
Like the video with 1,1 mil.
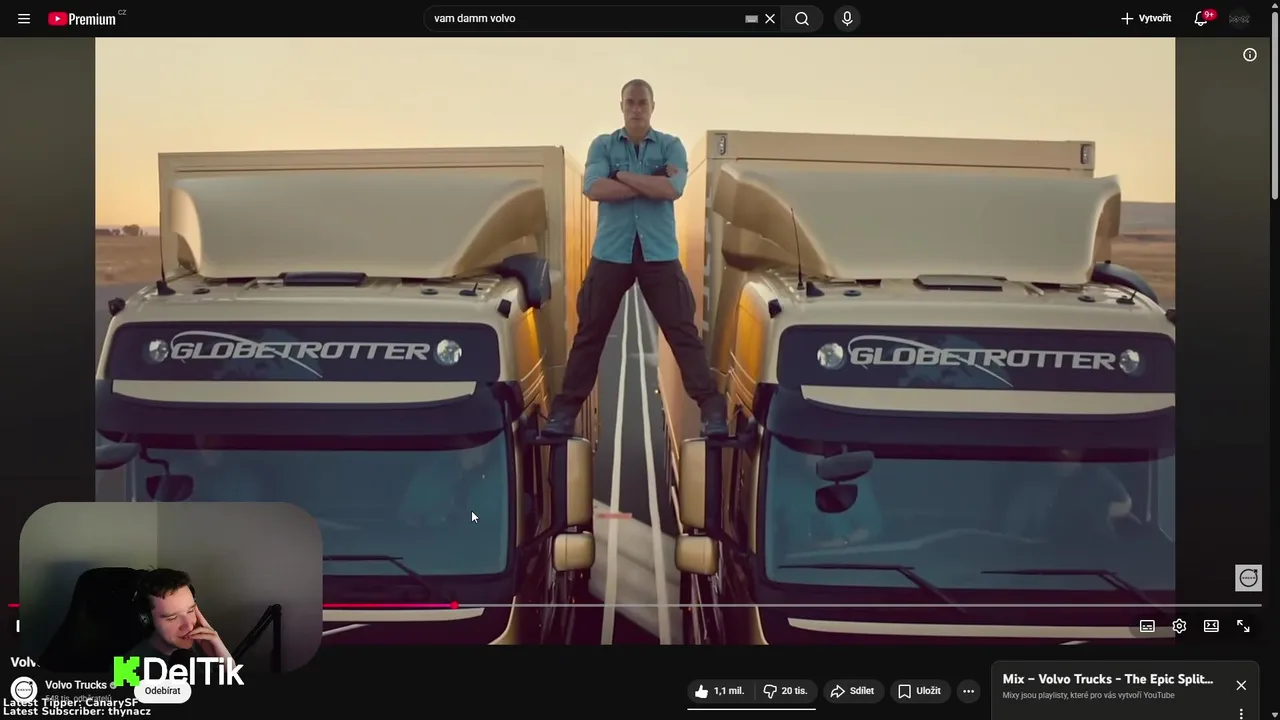719,691
